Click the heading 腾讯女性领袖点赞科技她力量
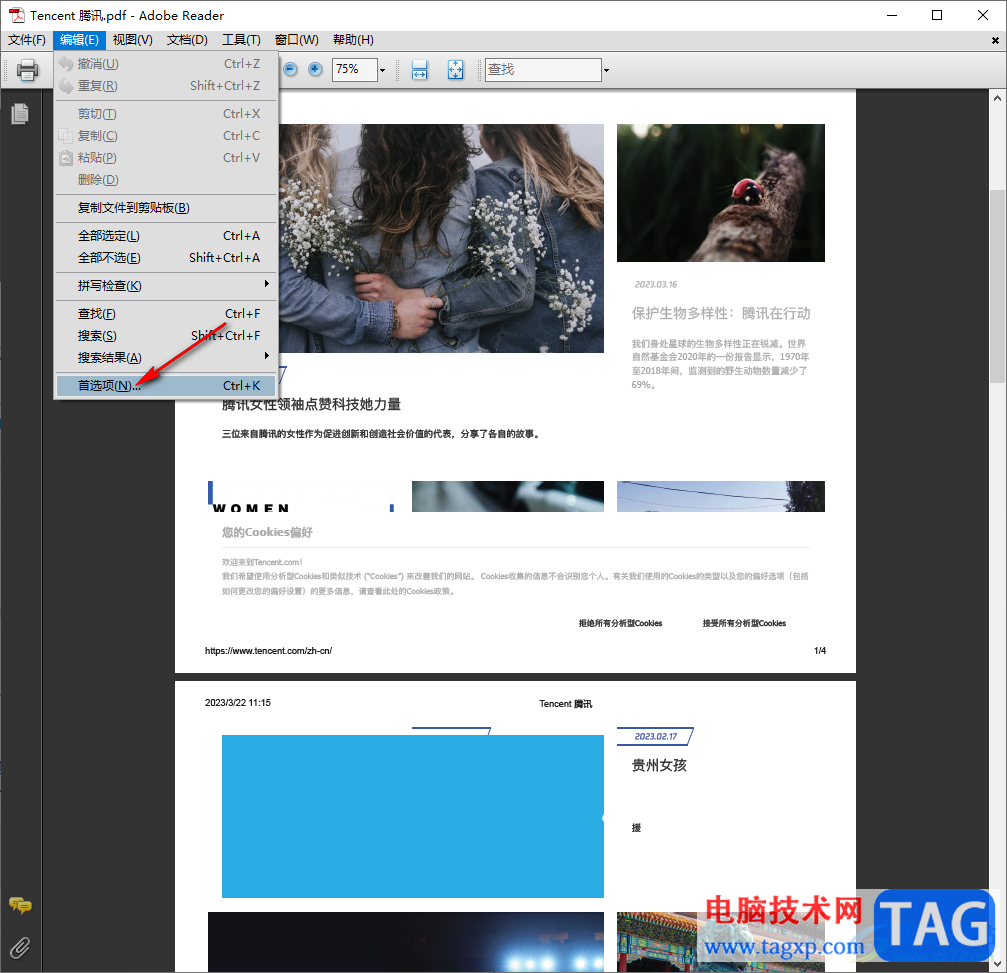Image resolution: width=1007 pixels, height=973 pixels. tap(311, 405)
